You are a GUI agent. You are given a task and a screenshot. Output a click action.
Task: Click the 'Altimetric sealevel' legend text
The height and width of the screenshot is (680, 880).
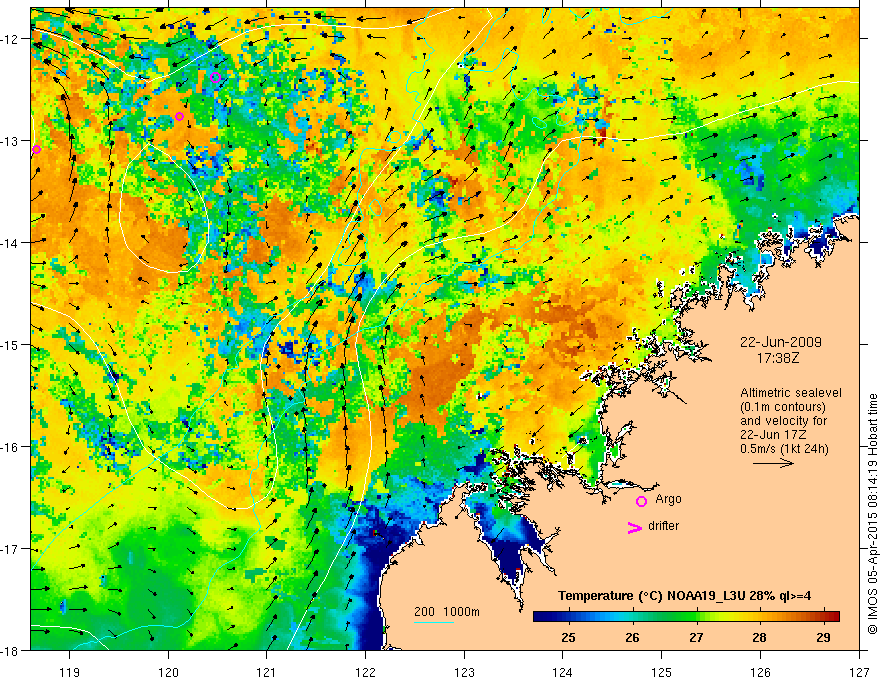(790, 393)
